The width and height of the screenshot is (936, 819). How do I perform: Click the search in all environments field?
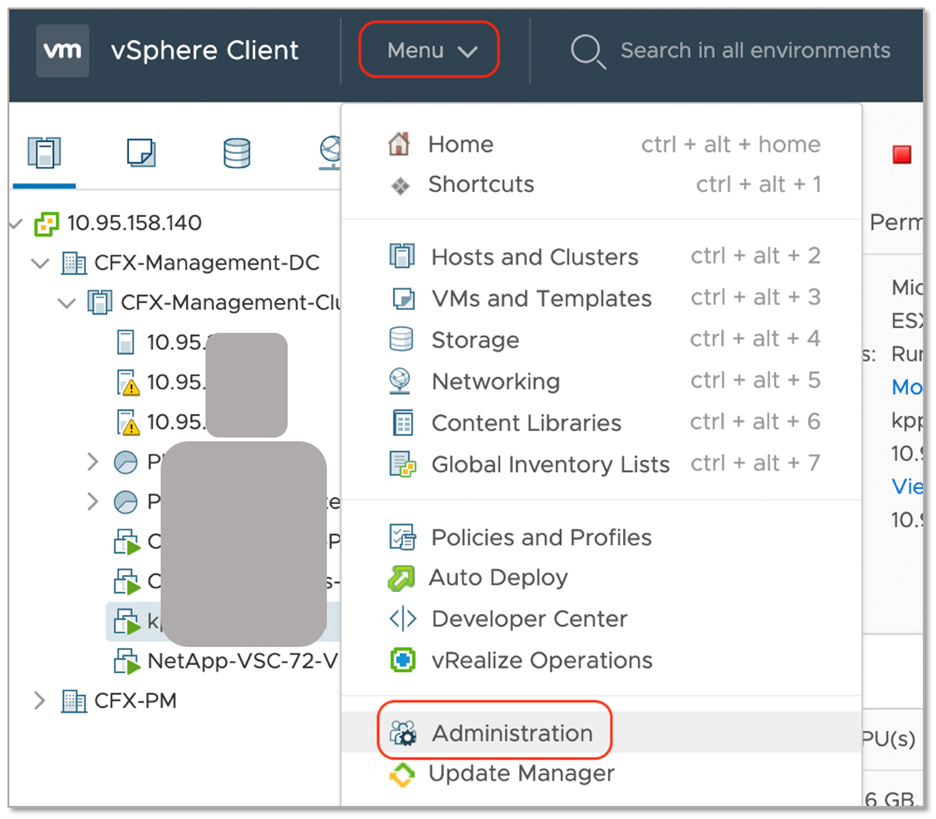(754, 50)
